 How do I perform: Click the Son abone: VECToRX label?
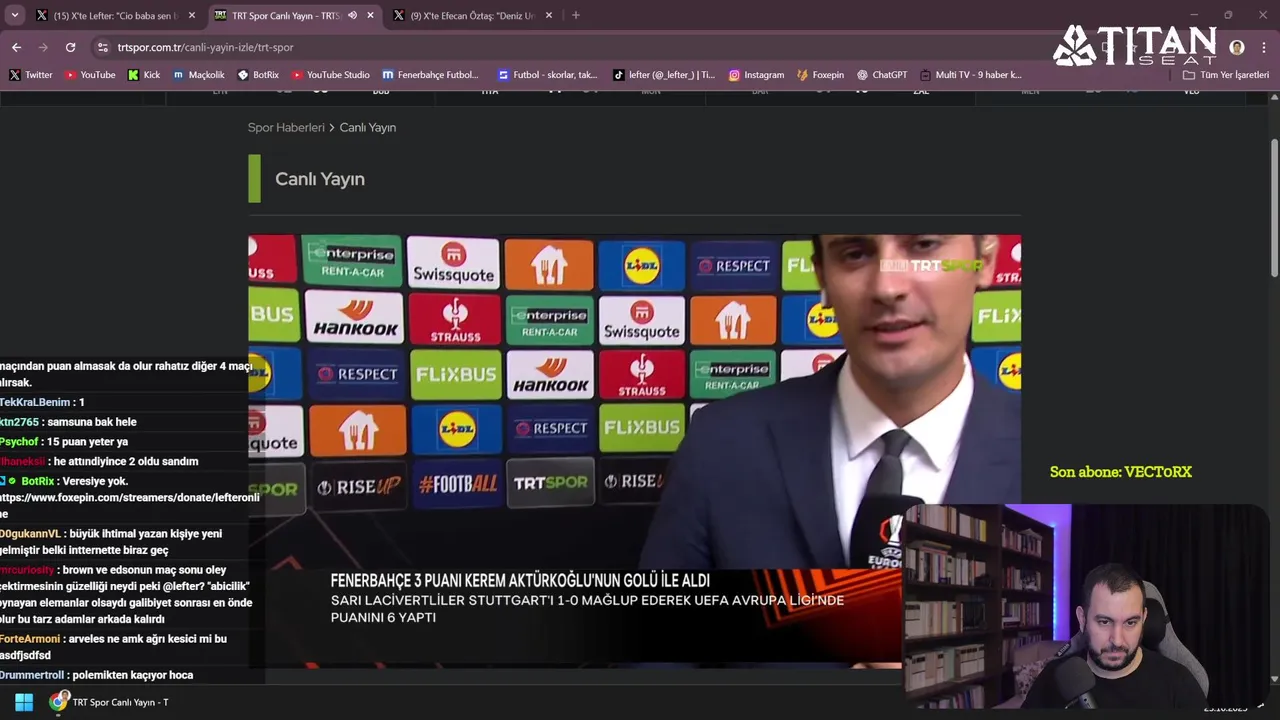tap(1121, 472)
